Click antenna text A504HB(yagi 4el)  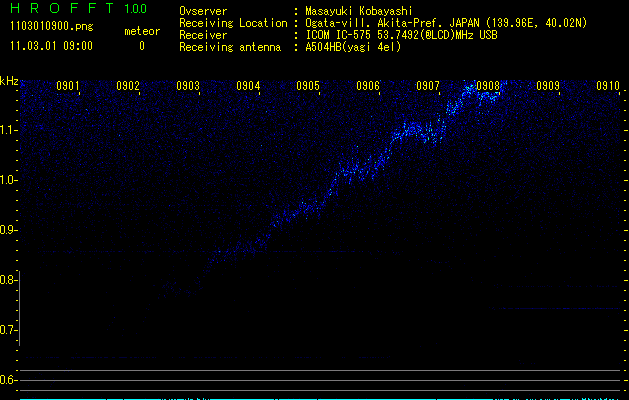353,47
